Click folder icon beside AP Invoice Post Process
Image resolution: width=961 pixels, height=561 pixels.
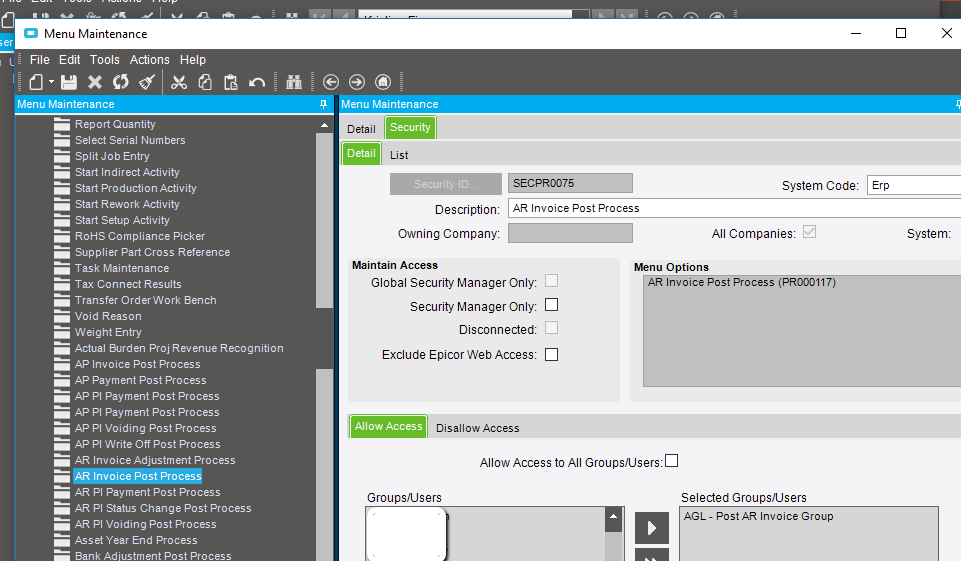coord(62,364)
